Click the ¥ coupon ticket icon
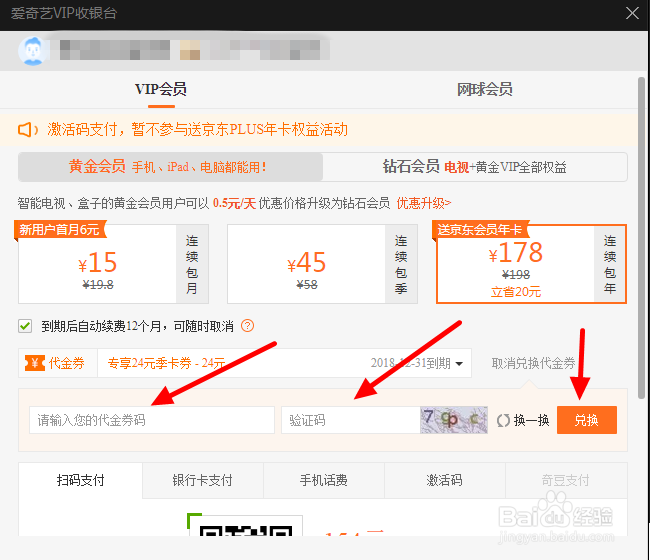 pyautogui.click(x=35, y=364)
